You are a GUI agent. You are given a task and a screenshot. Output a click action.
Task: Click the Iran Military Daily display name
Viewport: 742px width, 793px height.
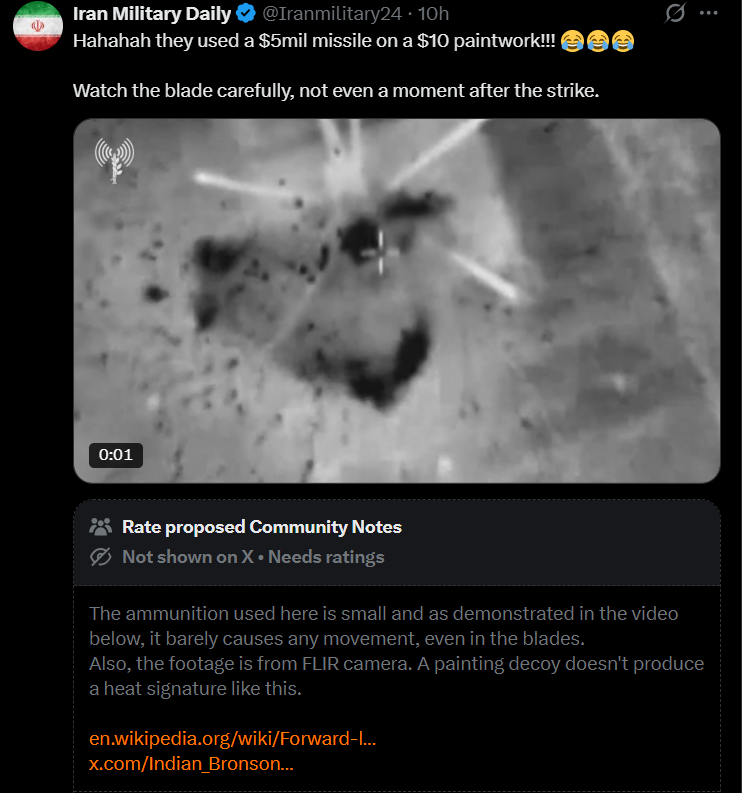(152, 14)
